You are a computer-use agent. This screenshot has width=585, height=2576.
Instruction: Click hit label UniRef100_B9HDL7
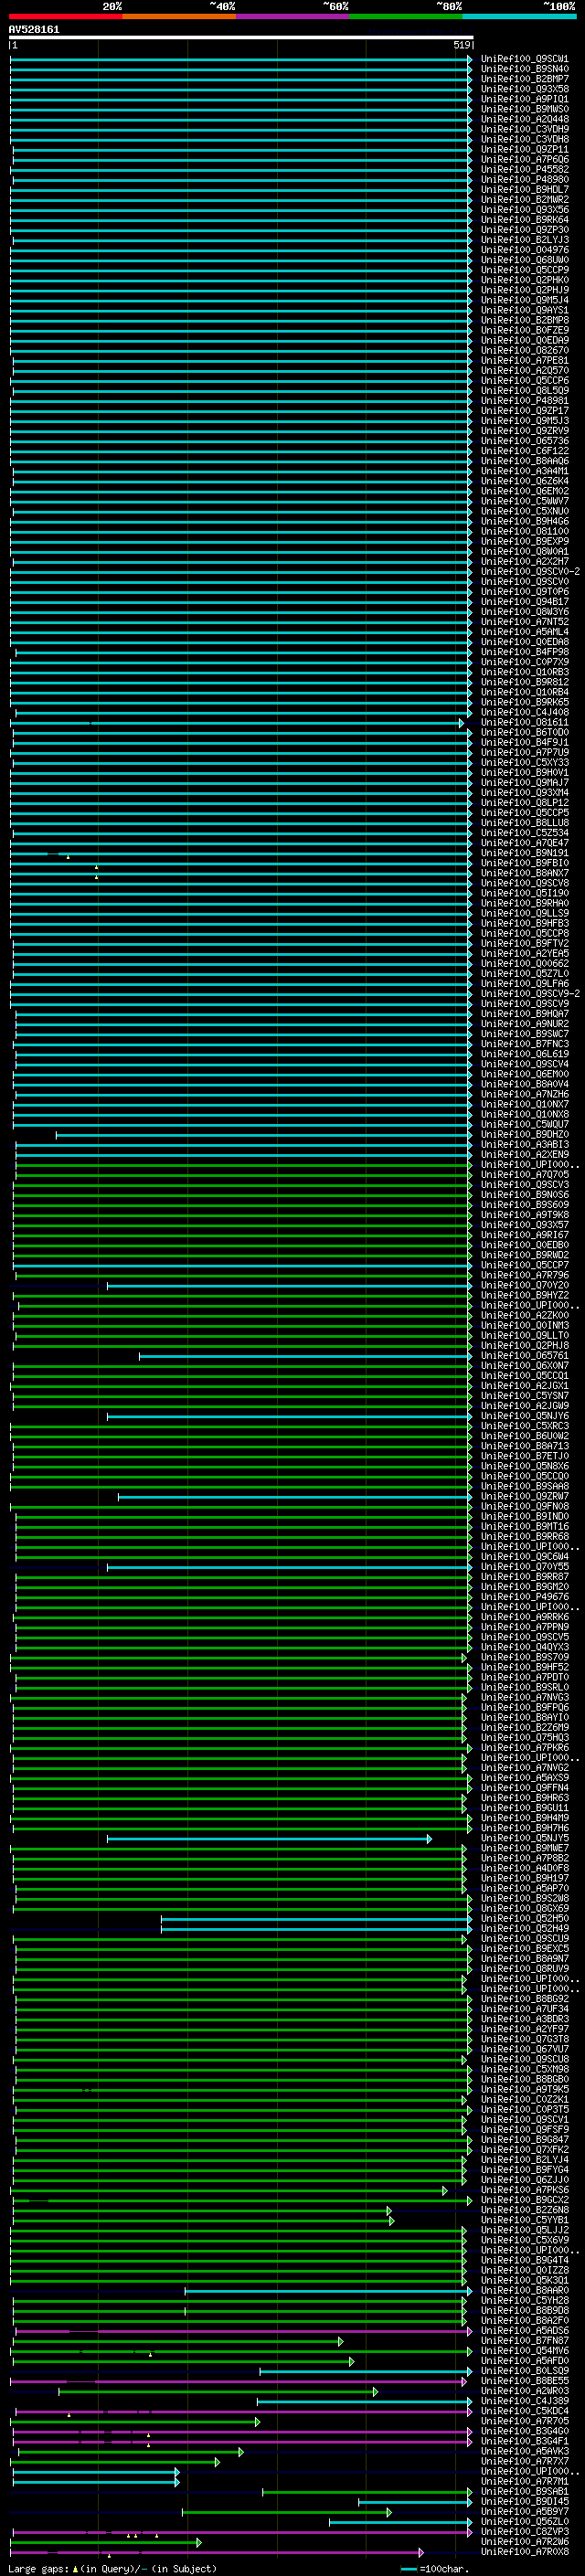tap(524, 189)
